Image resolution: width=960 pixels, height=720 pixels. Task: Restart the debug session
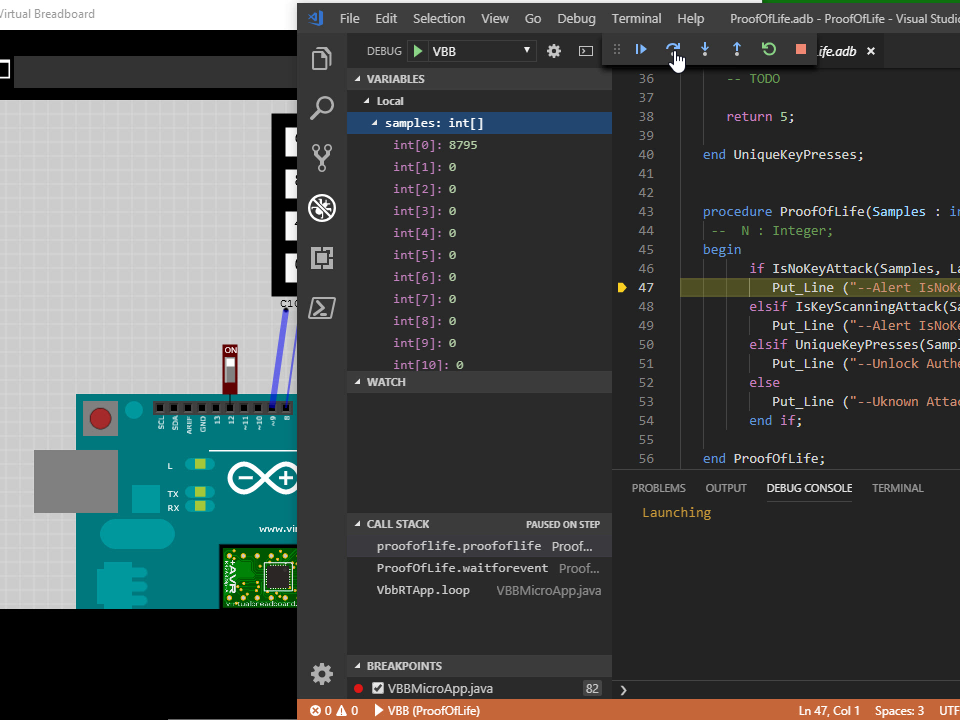pyautogui.click(x=768, y=49)
